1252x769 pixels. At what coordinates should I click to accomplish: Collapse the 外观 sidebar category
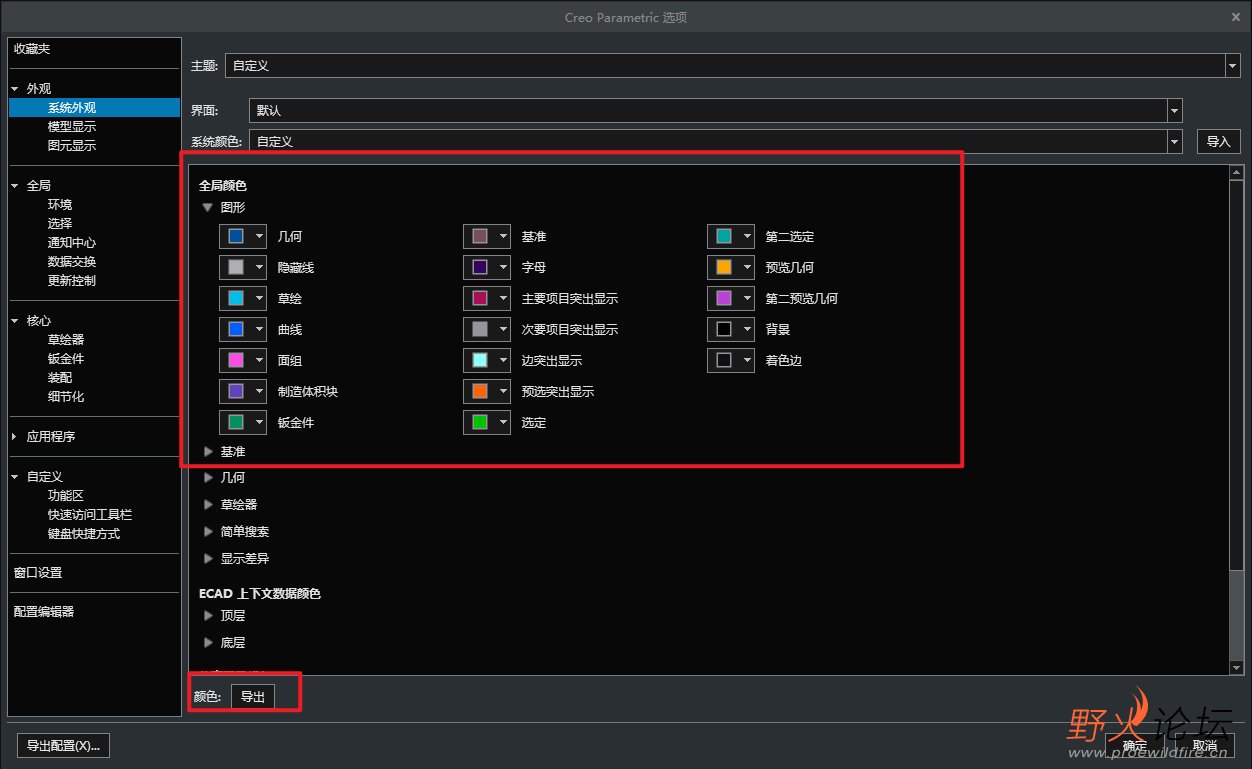click(15, 89)
